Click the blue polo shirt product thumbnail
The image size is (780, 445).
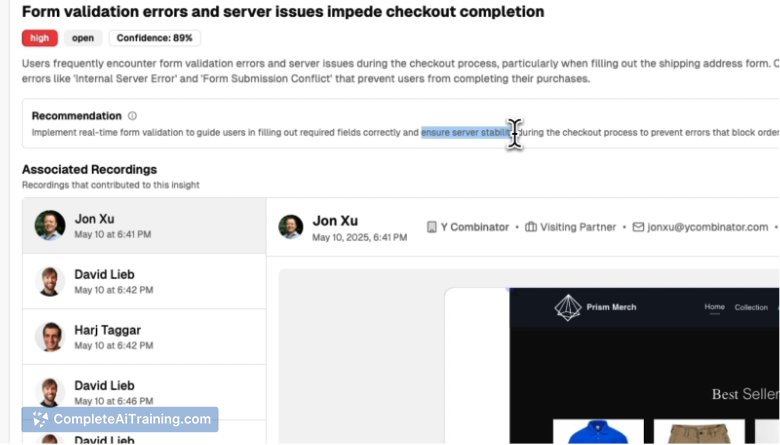click(x=598, y=432)
